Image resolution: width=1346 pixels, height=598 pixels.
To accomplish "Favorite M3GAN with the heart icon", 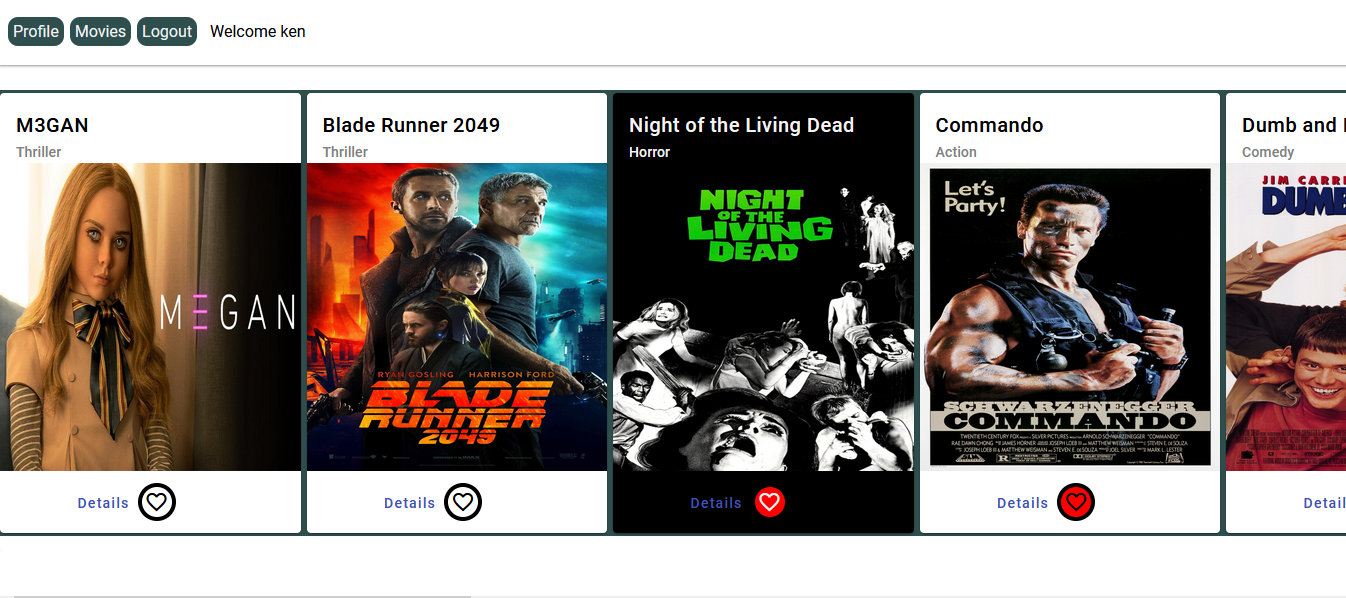I will [157, 502].
